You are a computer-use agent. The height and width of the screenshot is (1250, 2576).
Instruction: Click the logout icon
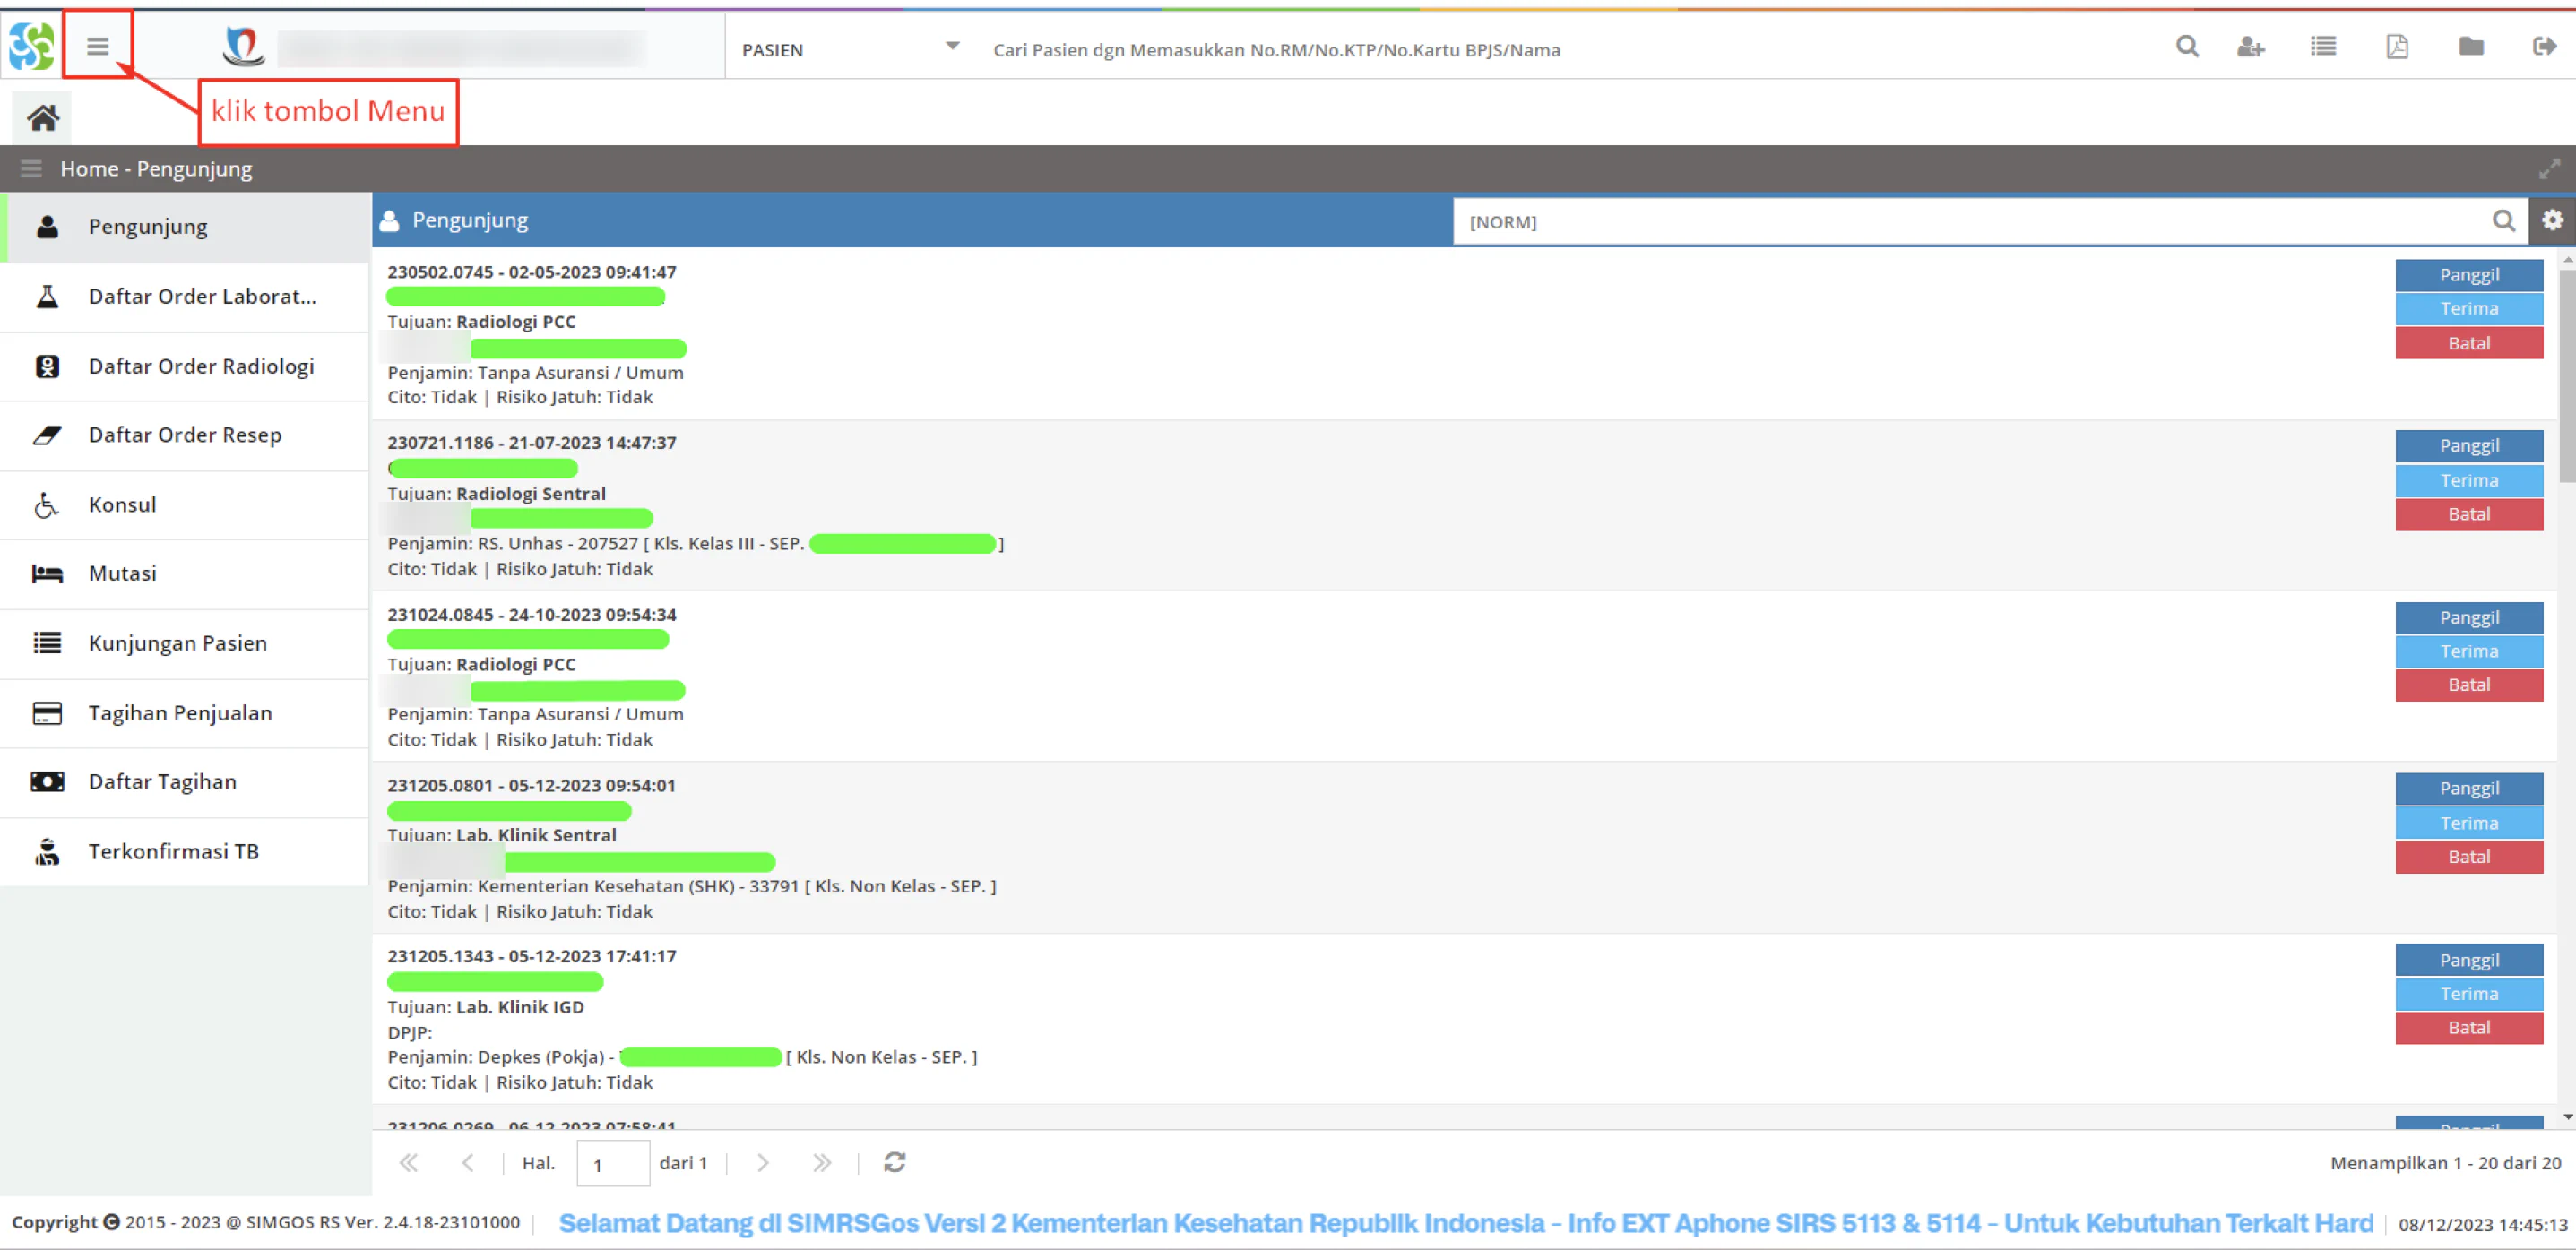click(x=2544, y=47)
